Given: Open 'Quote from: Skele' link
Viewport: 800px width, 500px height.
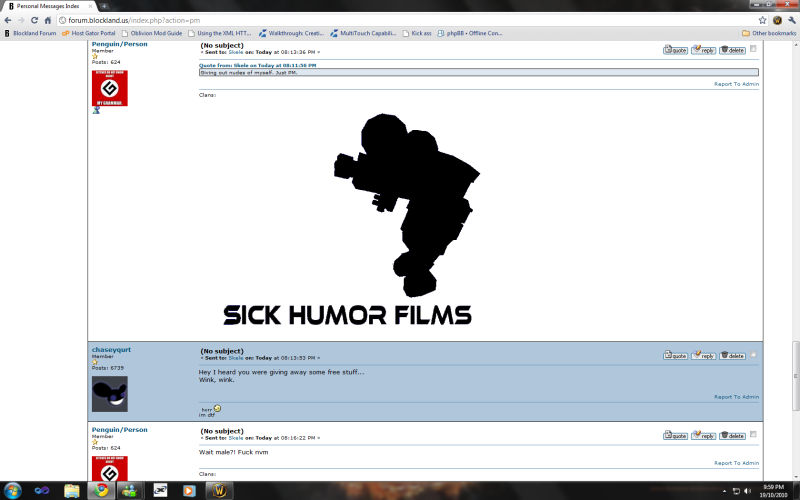Looking at the screenshot, I should click(257, 65).
